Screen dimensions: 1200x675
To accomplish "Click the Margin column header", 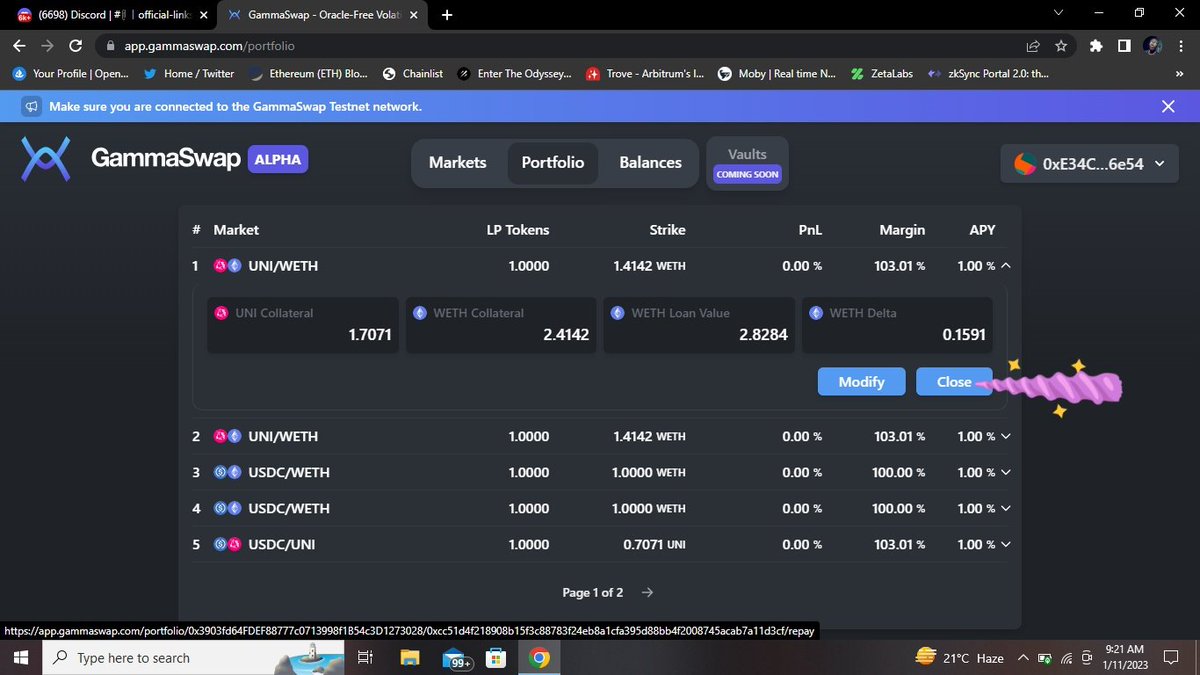I will click(902, 230).
